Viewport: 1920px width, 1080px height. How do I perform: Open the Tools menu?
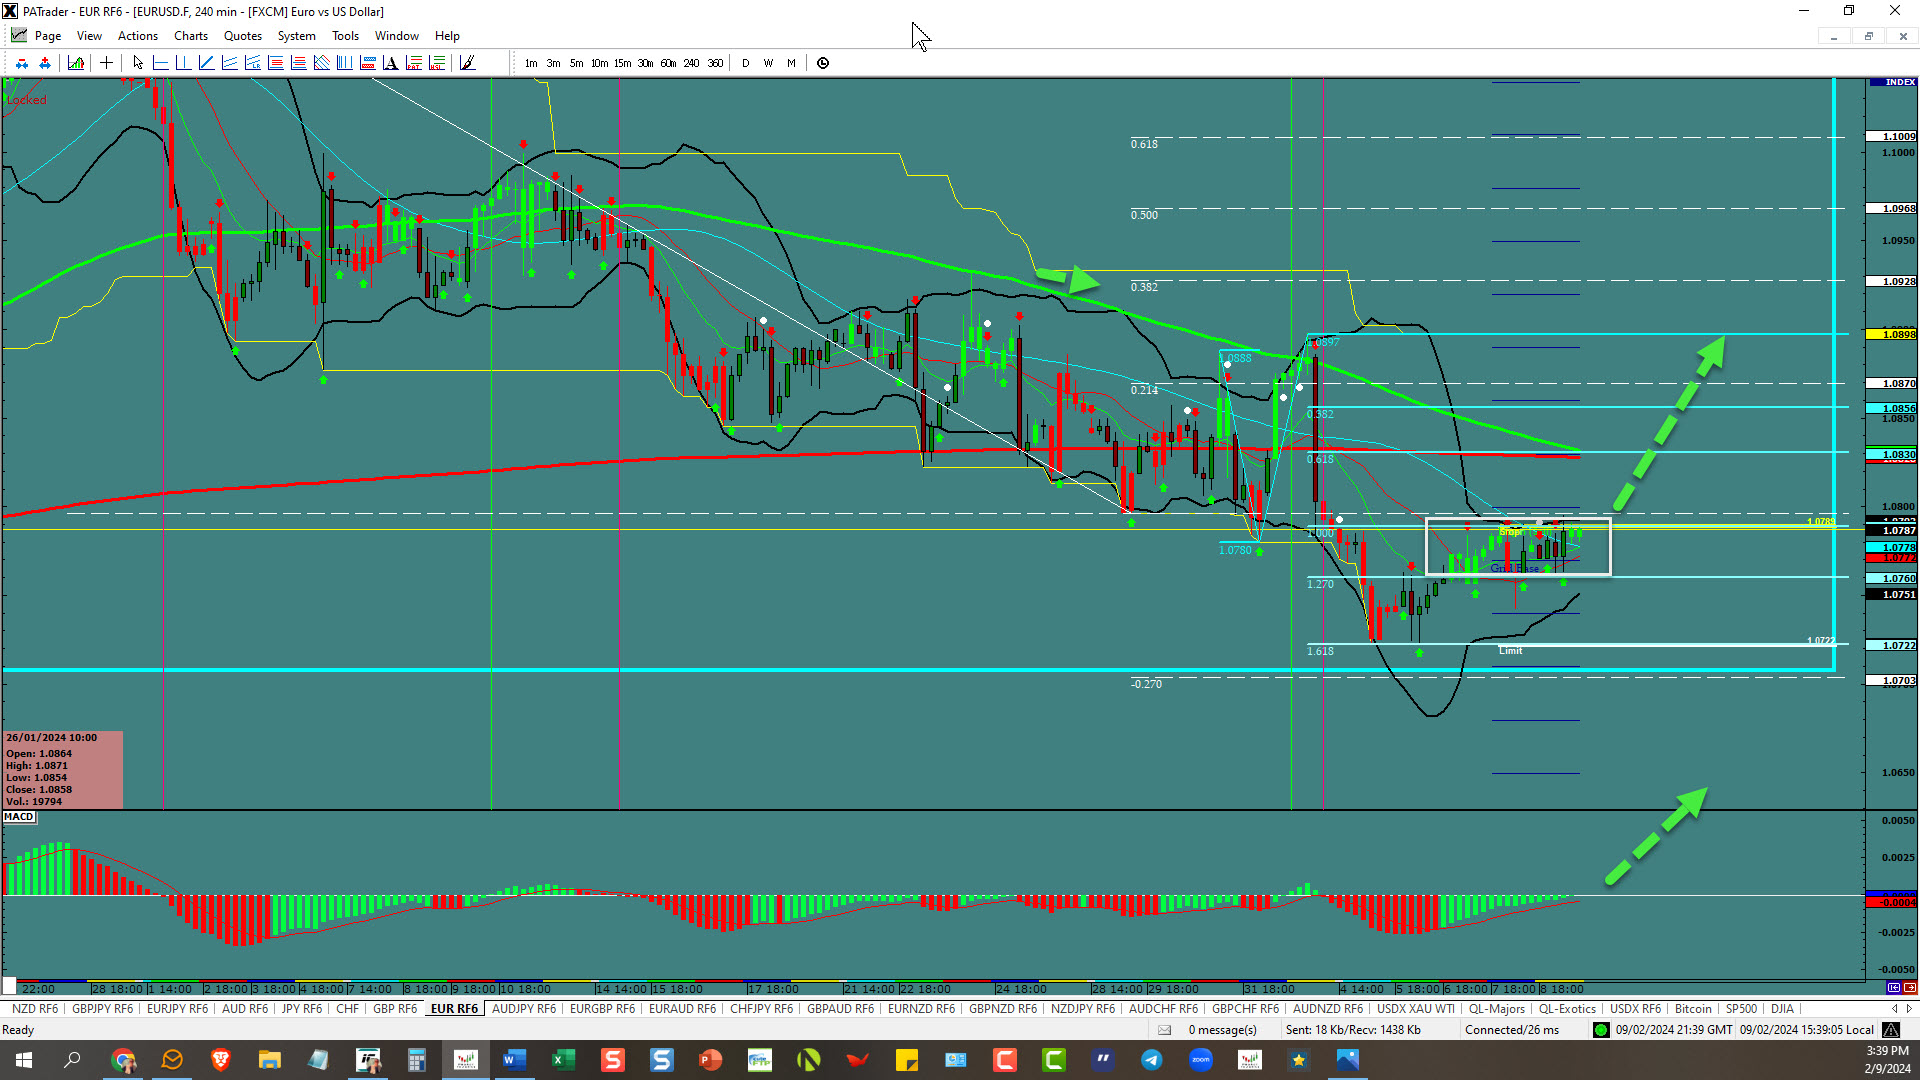[345, 36]
